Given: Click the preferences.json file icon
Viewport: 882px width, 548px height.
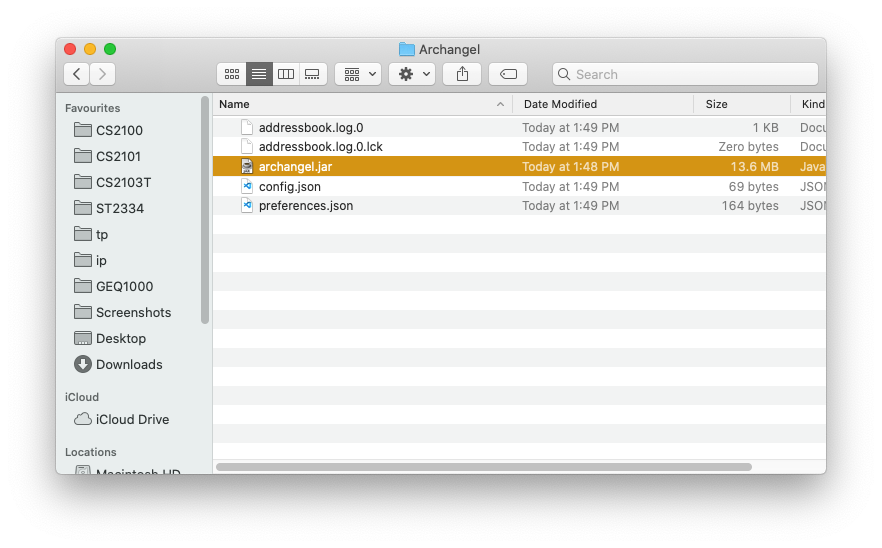Looking at the screenshot, I should pos(246,205).
